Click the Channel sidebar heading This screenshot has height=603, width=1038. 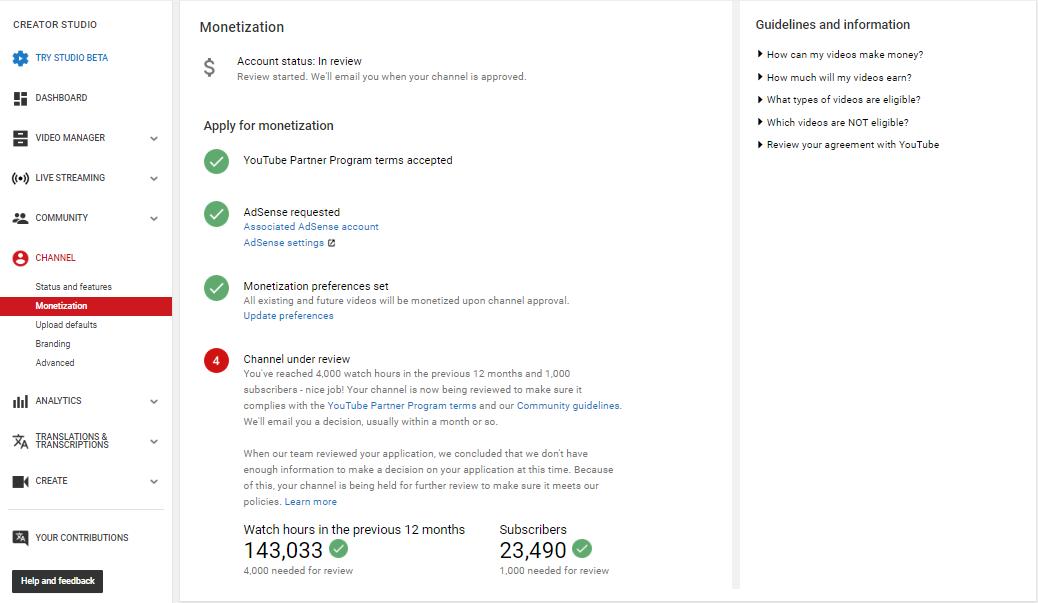pyautogui.click(x=56, y=258)
